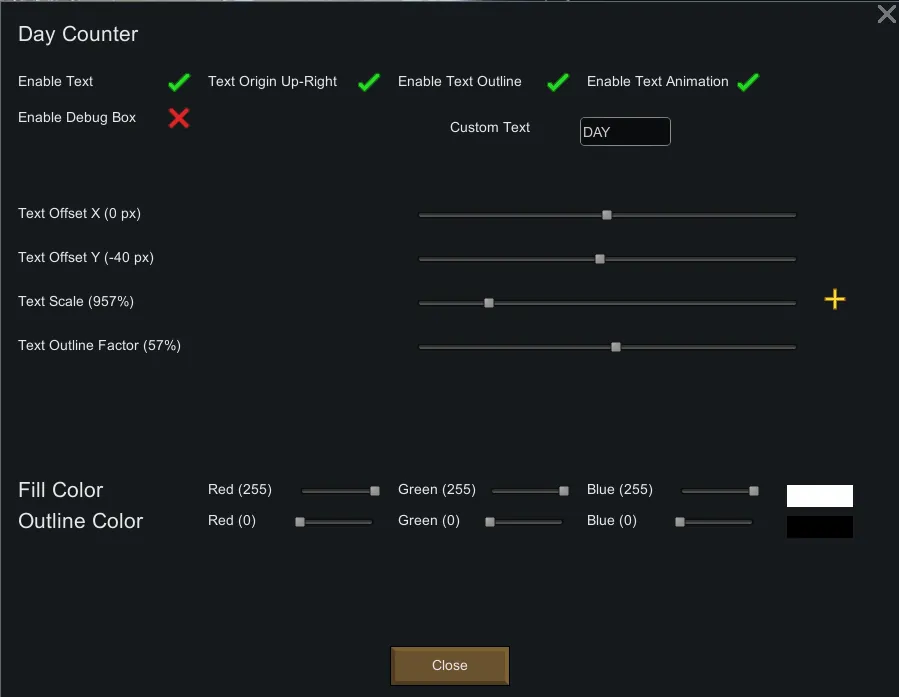Click the Text Outline Factor slider handle
Image resolution: width=899 pixels, height=697 pixels.
616,347
